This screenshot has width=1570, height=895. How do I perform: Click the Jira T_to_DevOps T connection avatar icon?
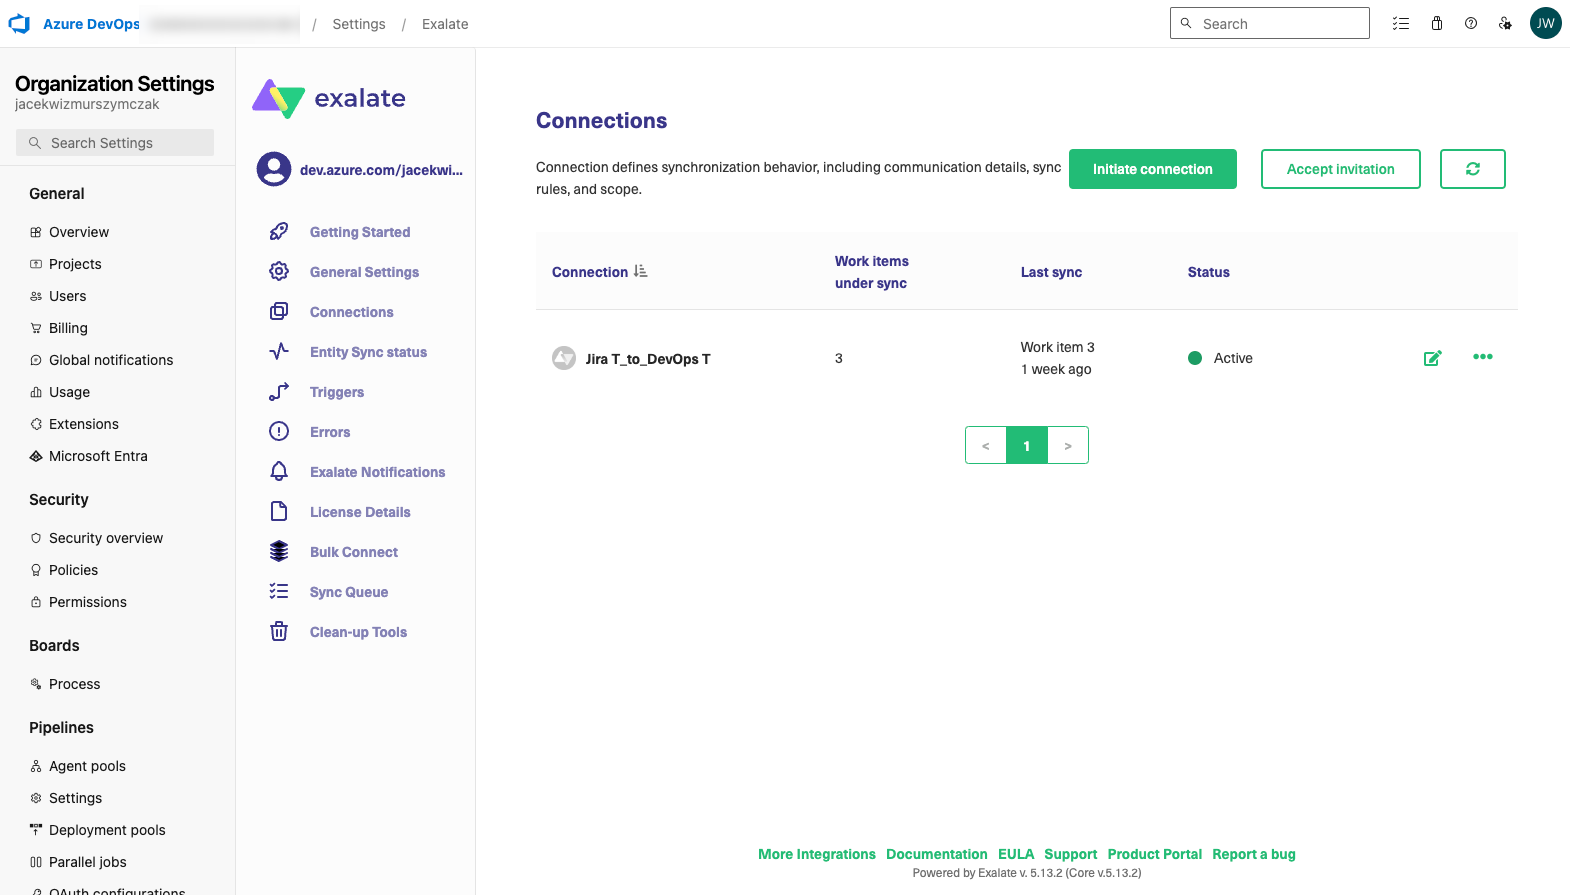(564, 358)
